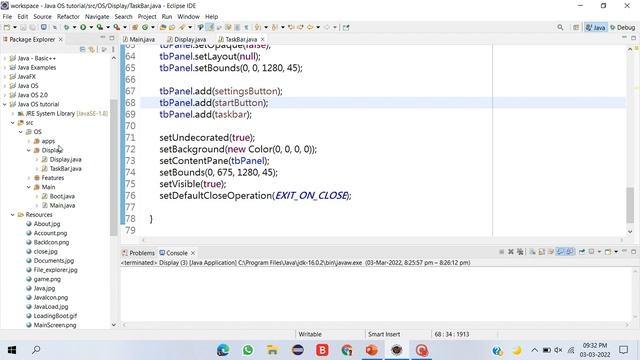
Task: Toggle Link with Editor in Package Explorer
Action: pyautogui.click(x=92, y=49)
